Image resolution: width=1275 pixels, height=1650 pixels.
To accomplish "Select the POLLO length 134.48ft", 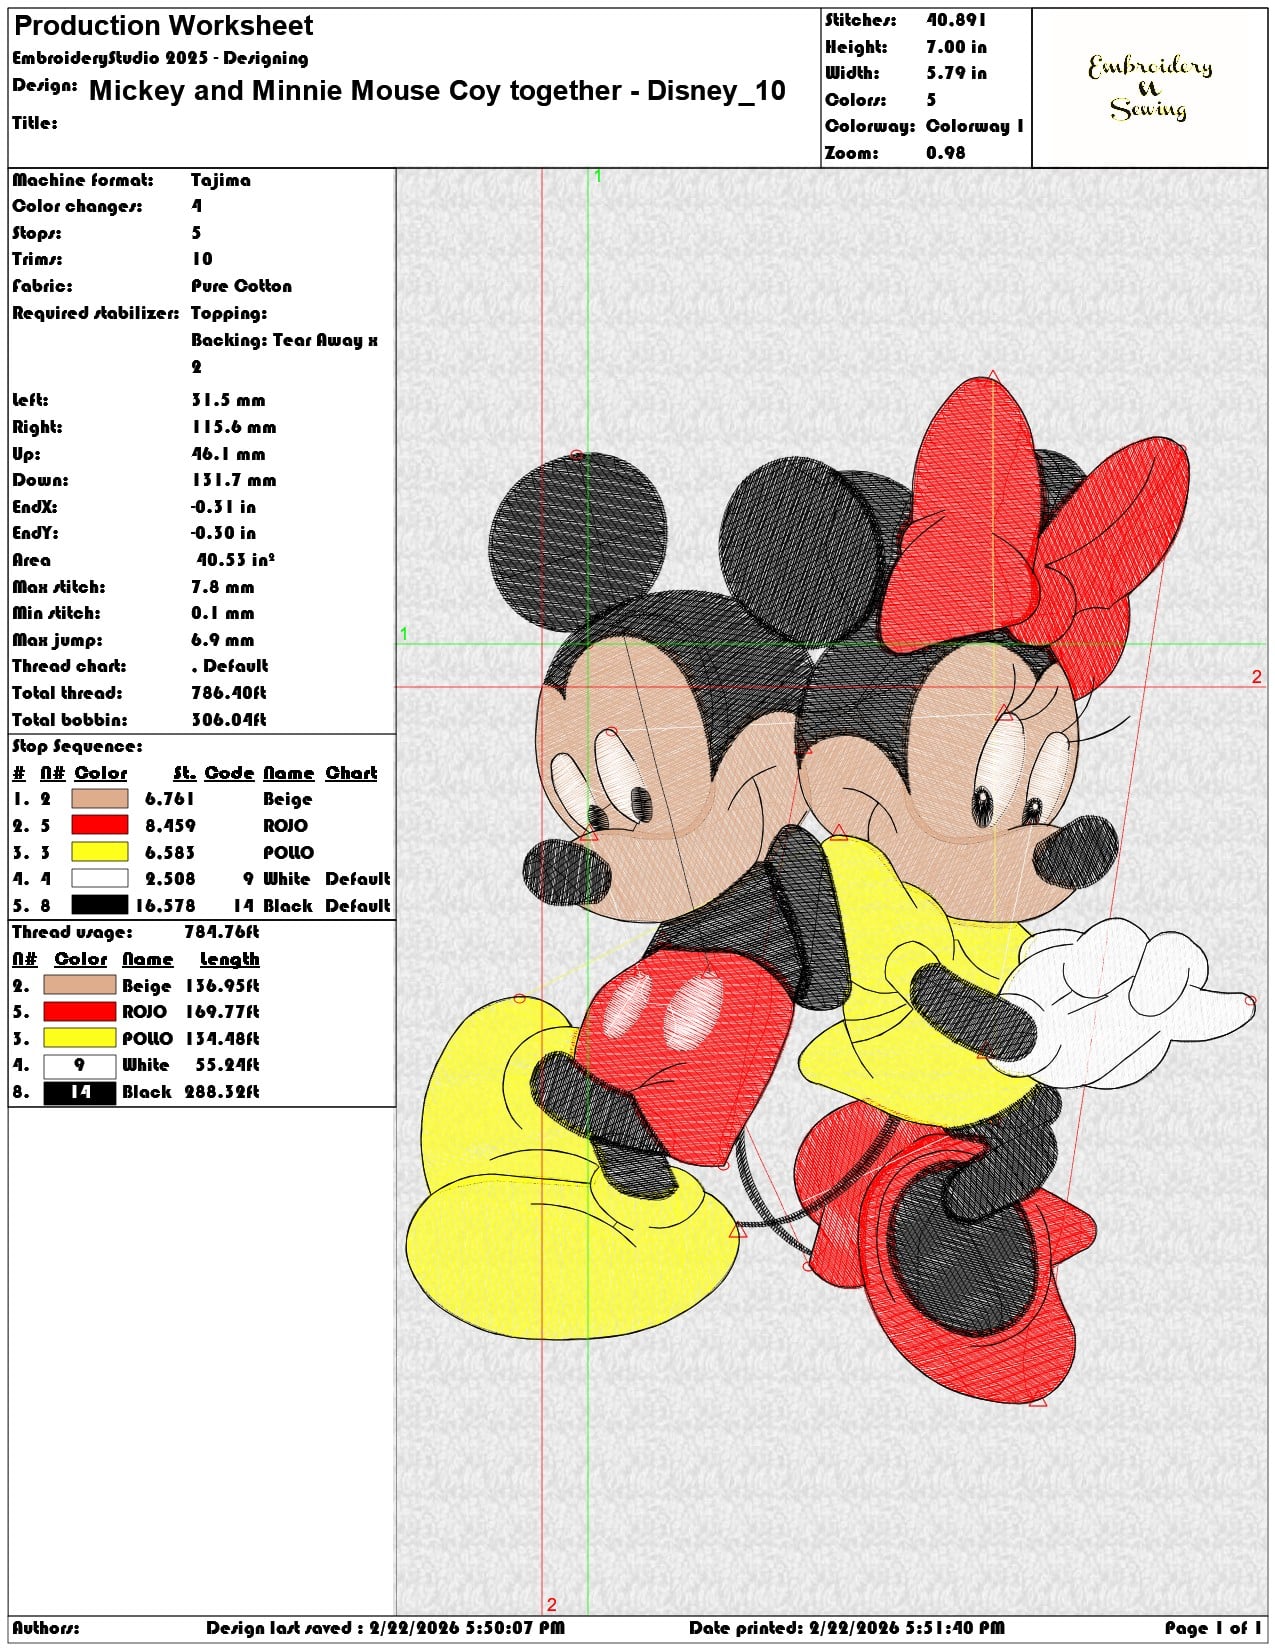I will 222,1039.
